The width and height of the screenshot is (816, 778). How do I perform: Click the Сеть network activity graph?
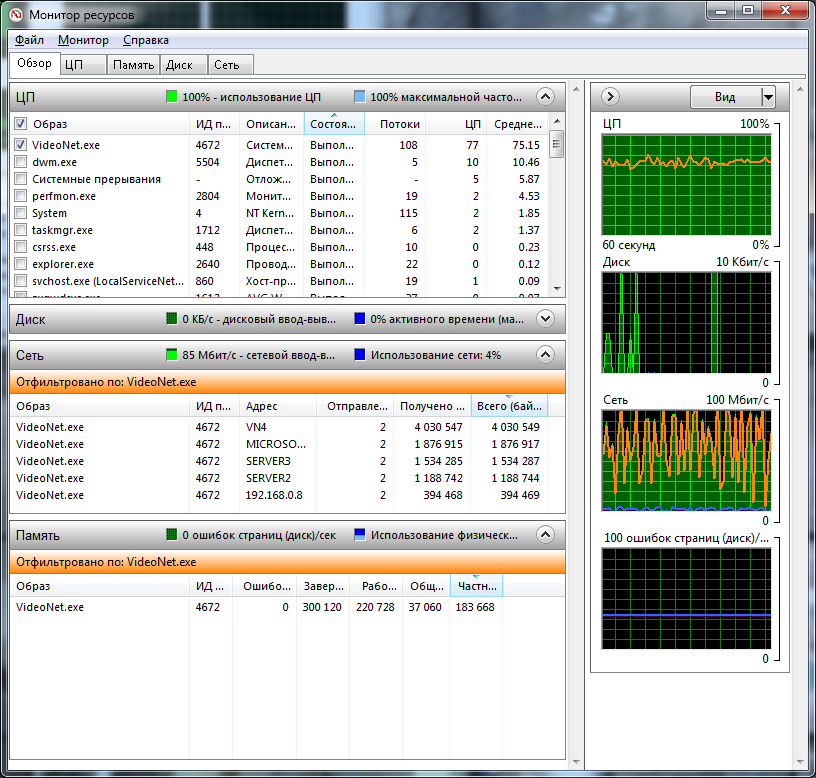[686, 461]
